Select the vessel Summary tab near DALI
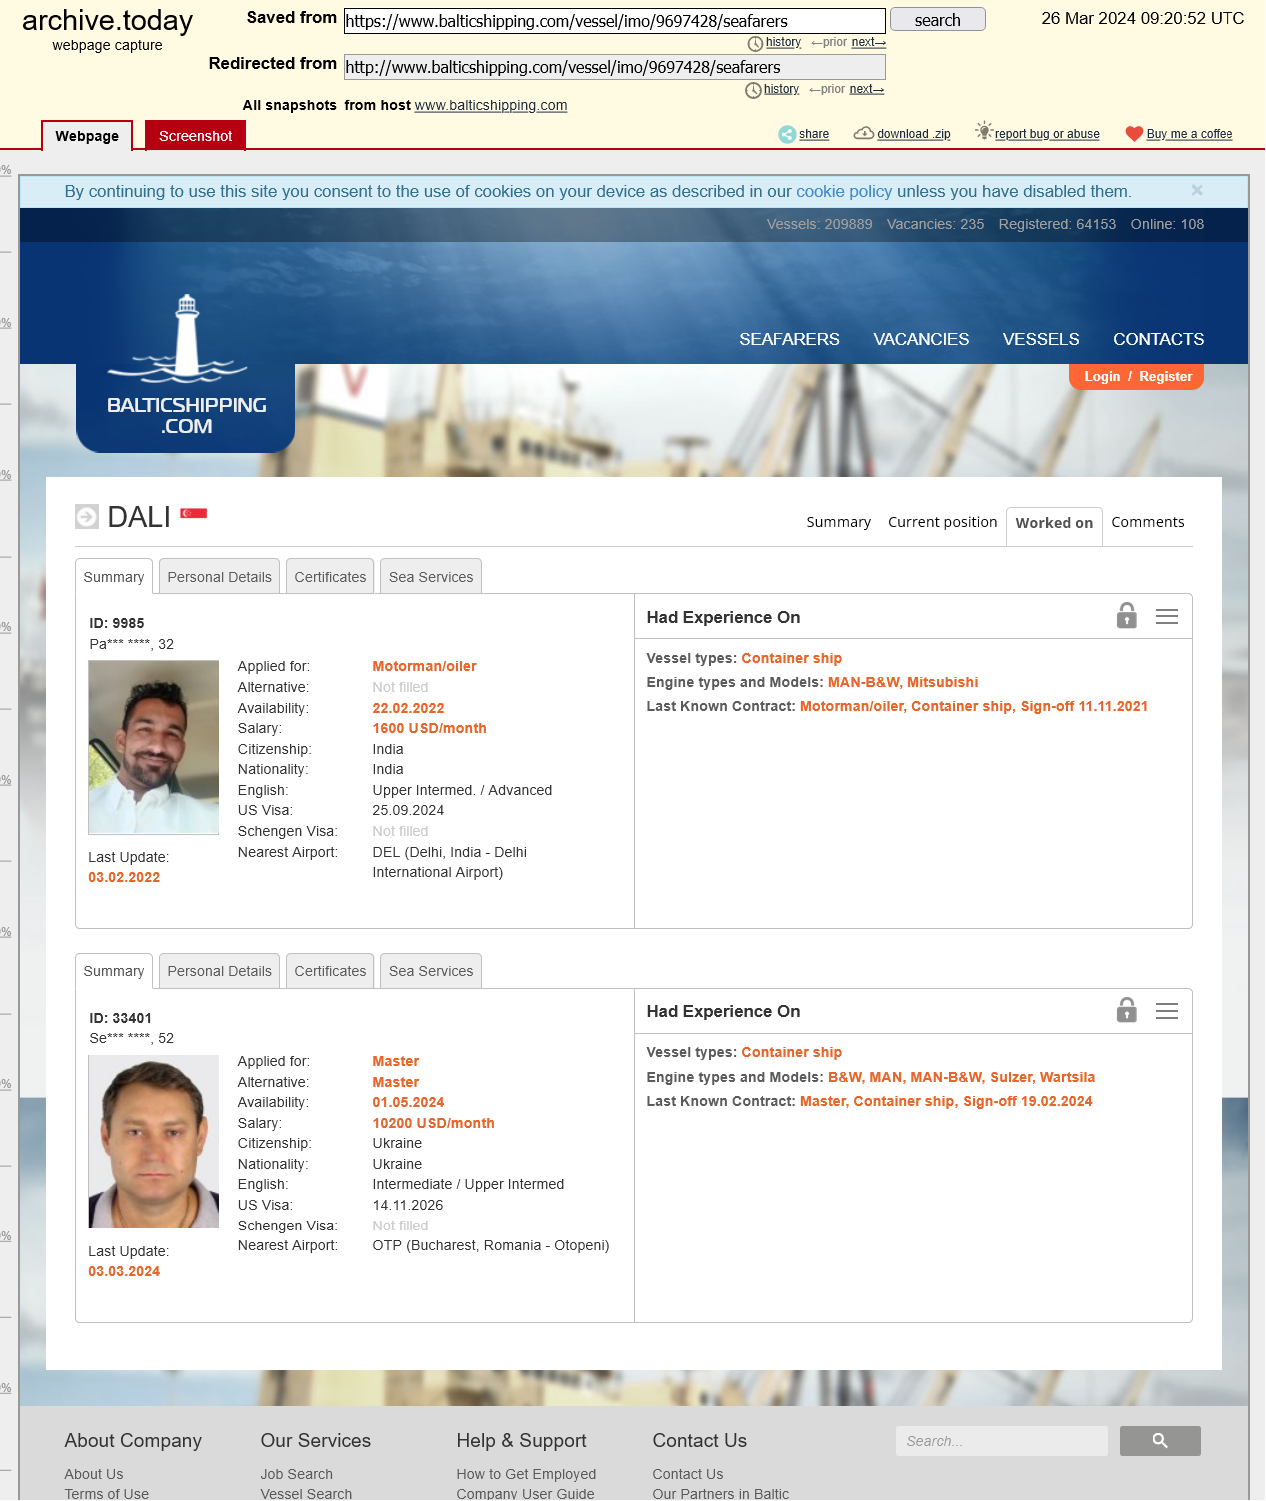 [838, 522]
